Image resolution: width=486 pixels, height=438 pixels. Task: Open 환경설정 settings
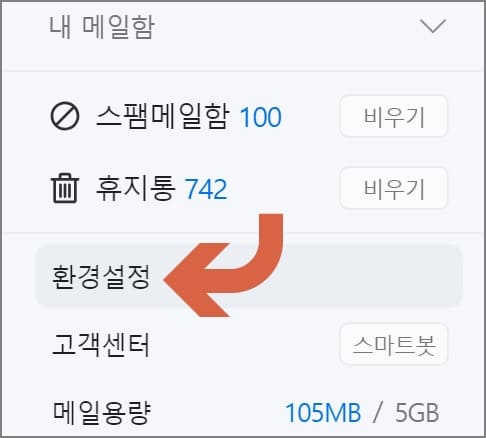pyautogui.click(x=101, y=276)
